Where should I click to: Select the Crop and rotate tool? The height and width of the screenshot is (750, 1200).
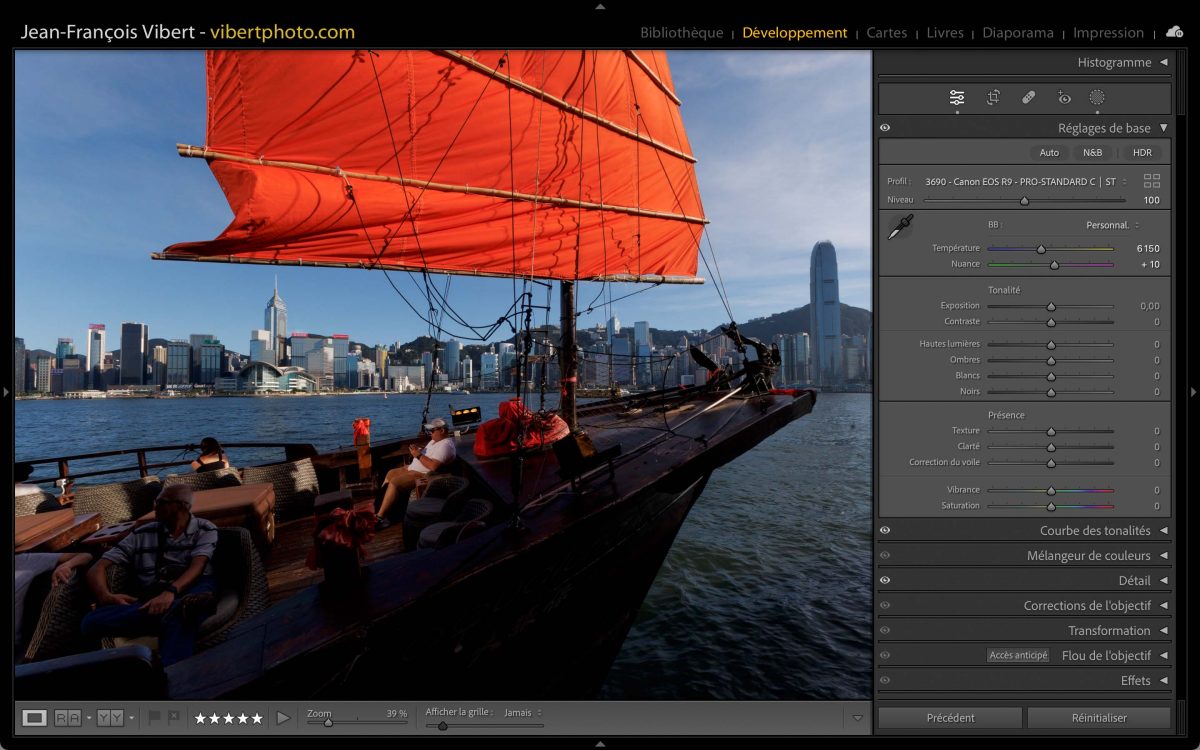pyautogui.click(x=993, y=97)
